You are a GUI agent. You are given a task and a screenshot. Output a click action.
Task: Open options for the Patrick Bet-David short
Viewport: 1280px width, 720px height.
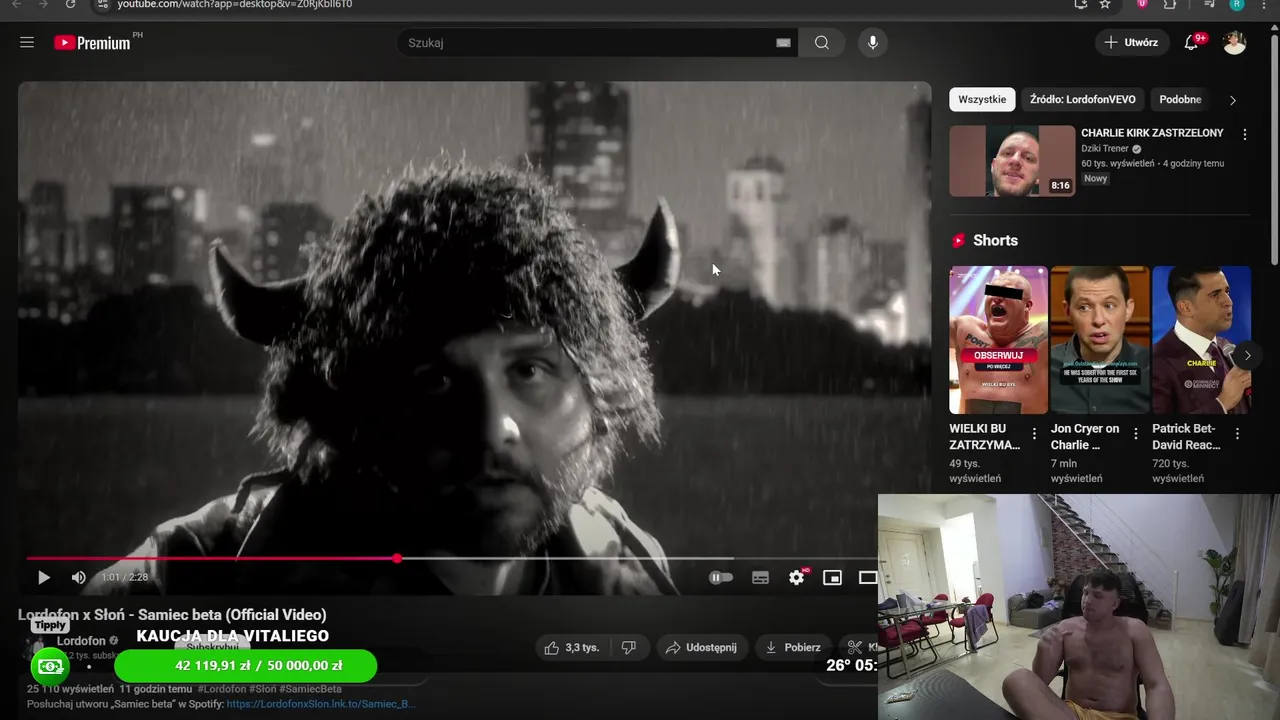click(1237, 434)
